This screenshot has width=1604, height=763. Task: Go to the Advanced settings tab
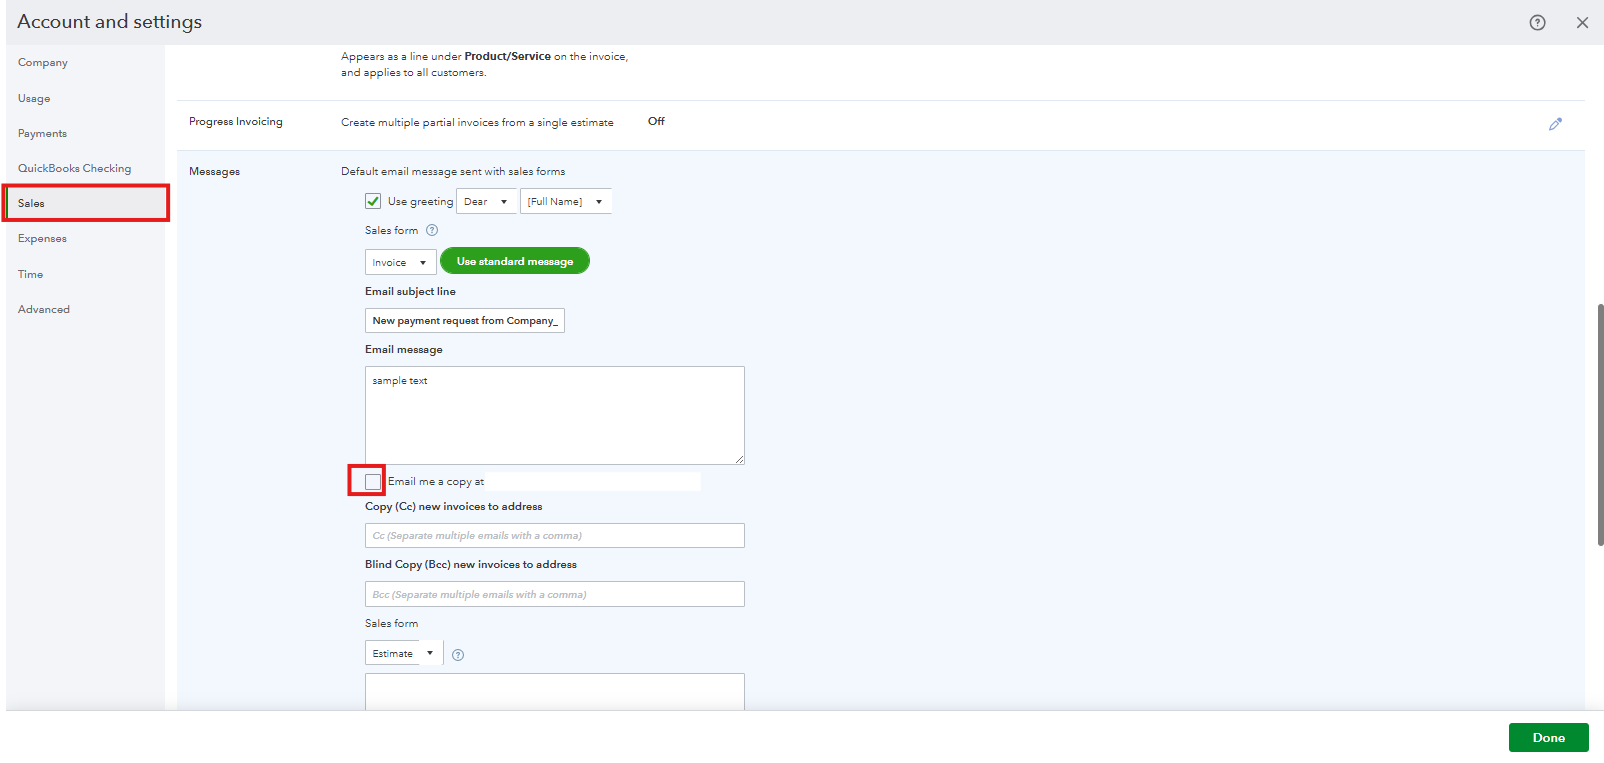point(44,309)
